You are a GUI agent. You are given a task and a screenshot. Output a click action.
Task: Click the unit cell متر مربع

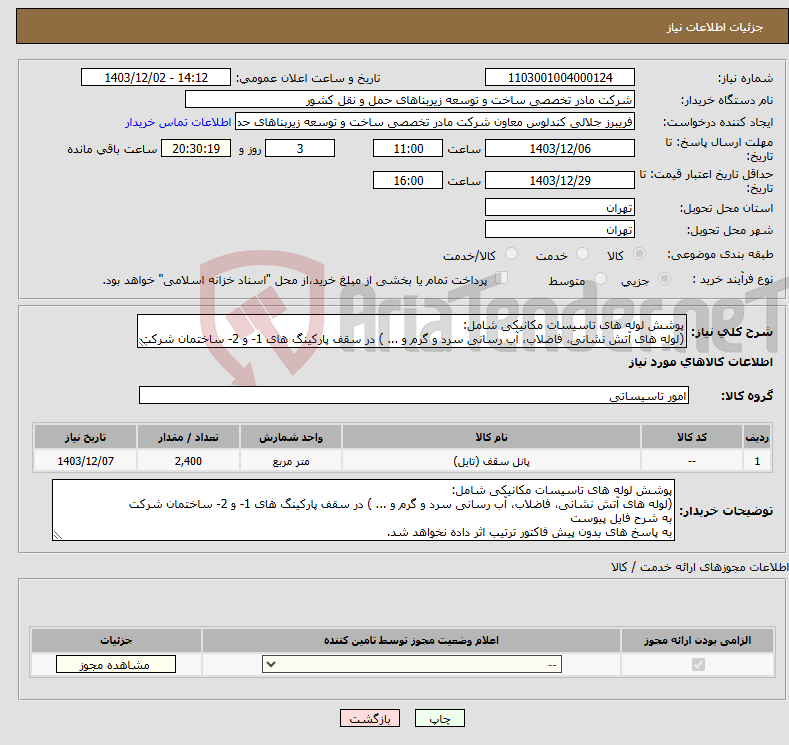[x=291, y=461]
